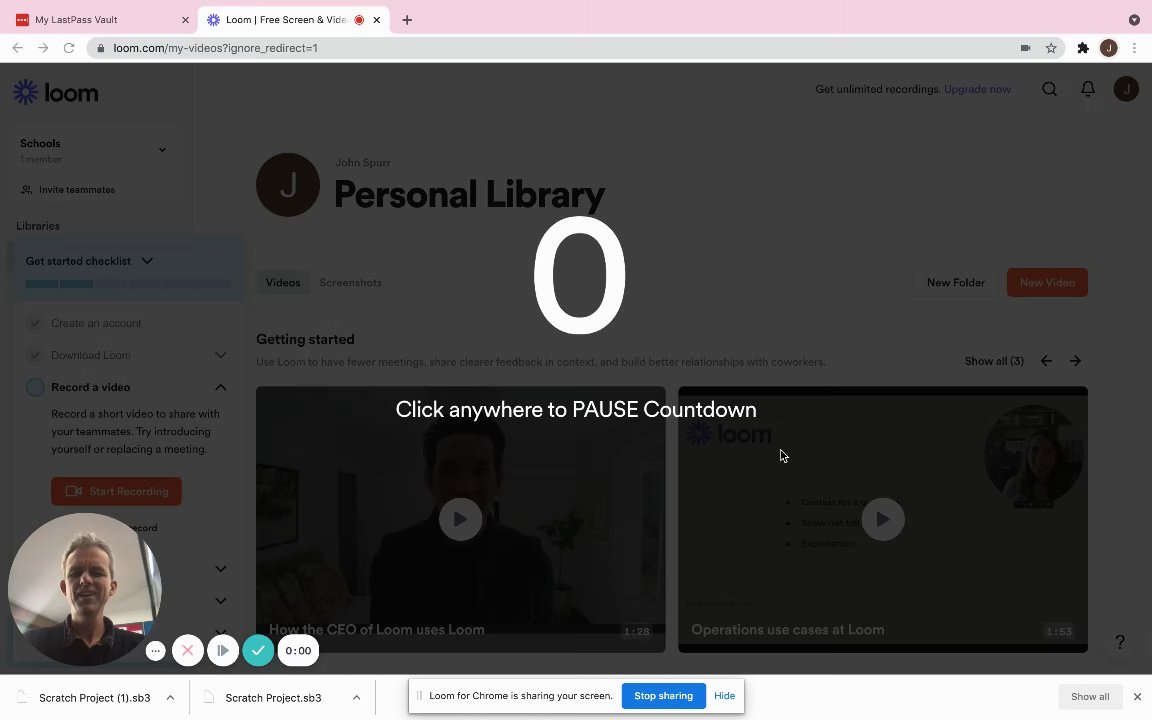Screen dimensions: 1152x720
Task: Open a new browser tab with plus
Action: click(x=407, y=20)
